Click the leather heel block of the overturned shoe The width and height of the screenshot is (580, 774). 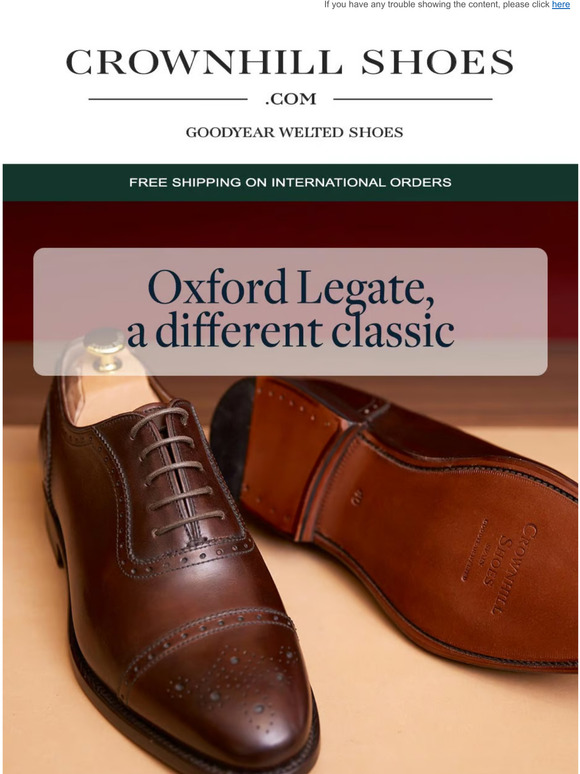[x=296, y=454]
